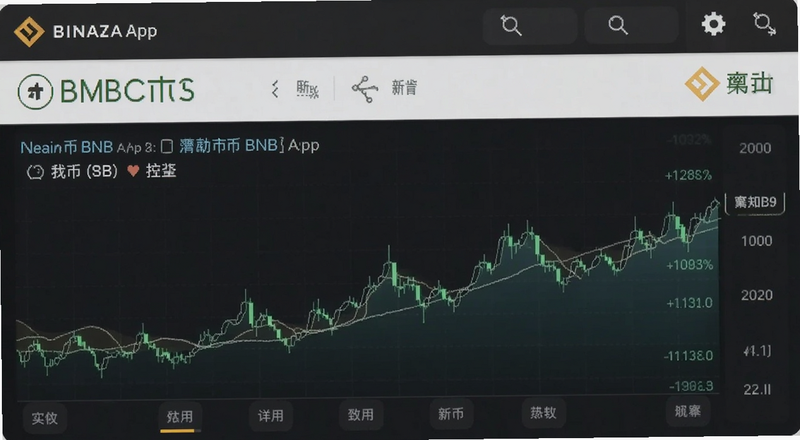
Task: Click the -11138.0 value label
Action: [x=688, y=356]
